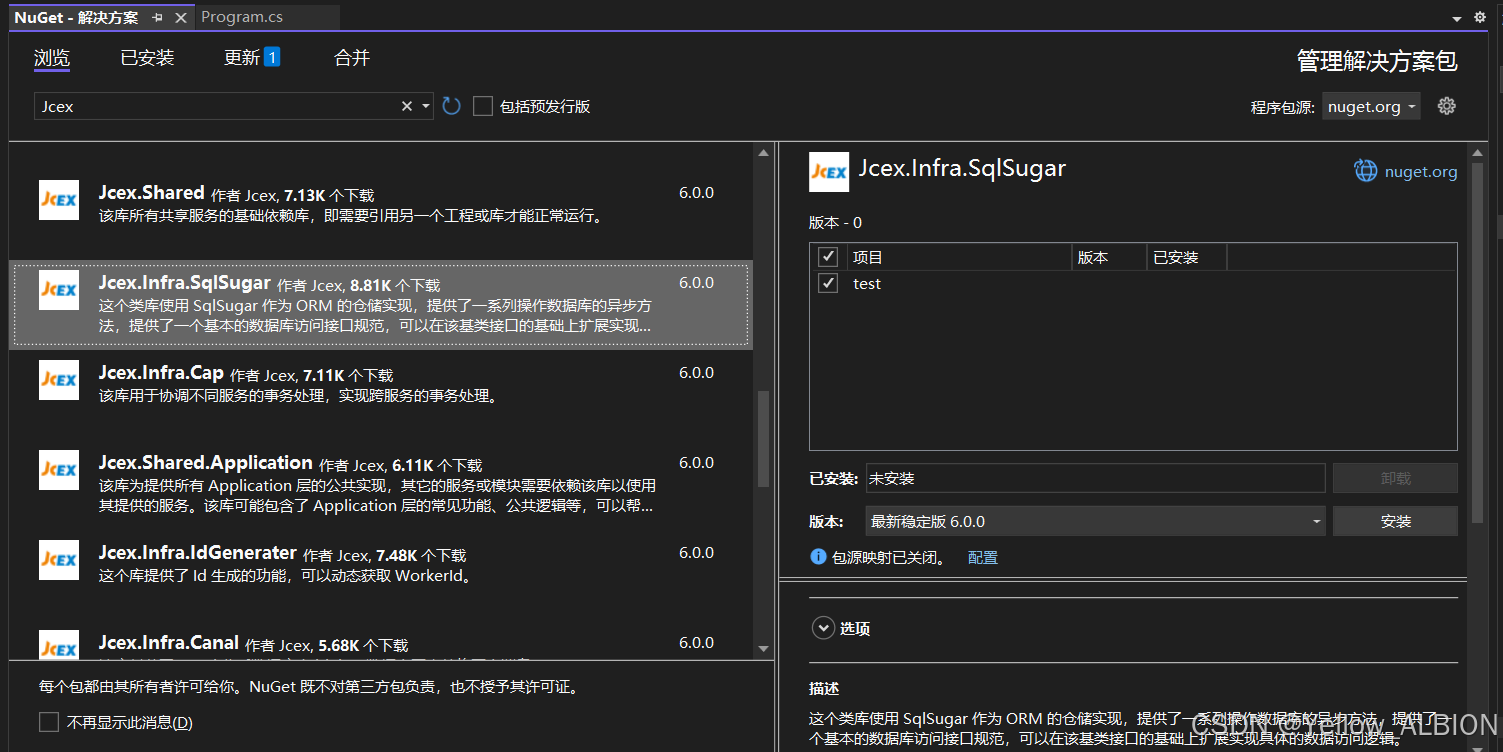Open the nuget.org package source dropdown
1503x752 pixels.
pos(1371,105)
